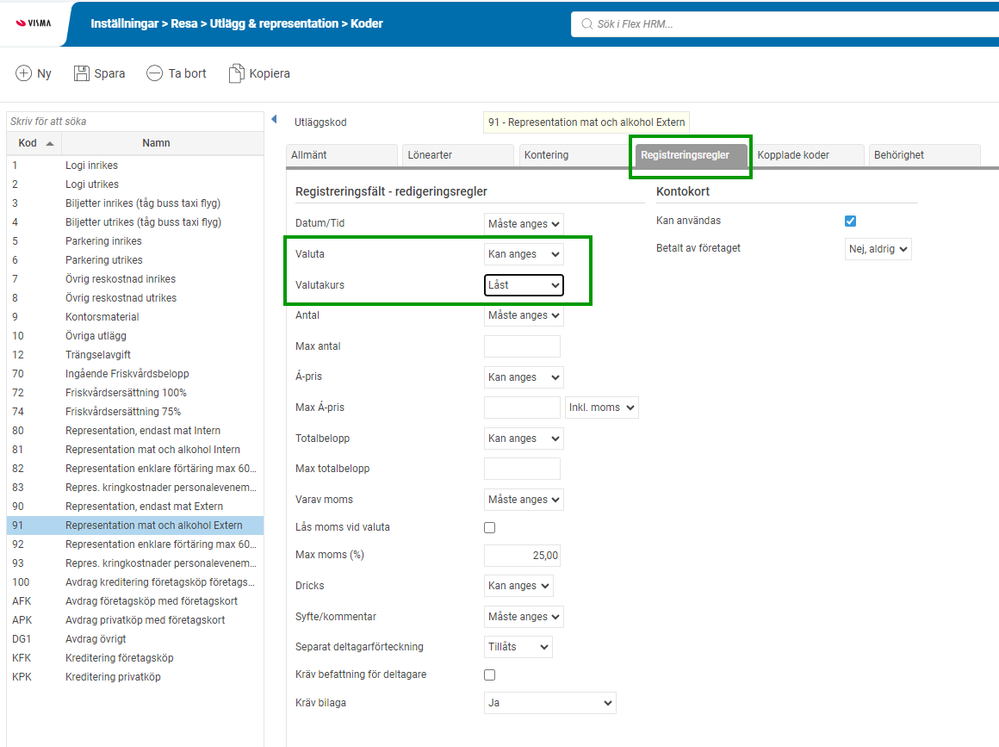Select the Registreringsregler tab
The image size is (999, 747).
[691, 155]
